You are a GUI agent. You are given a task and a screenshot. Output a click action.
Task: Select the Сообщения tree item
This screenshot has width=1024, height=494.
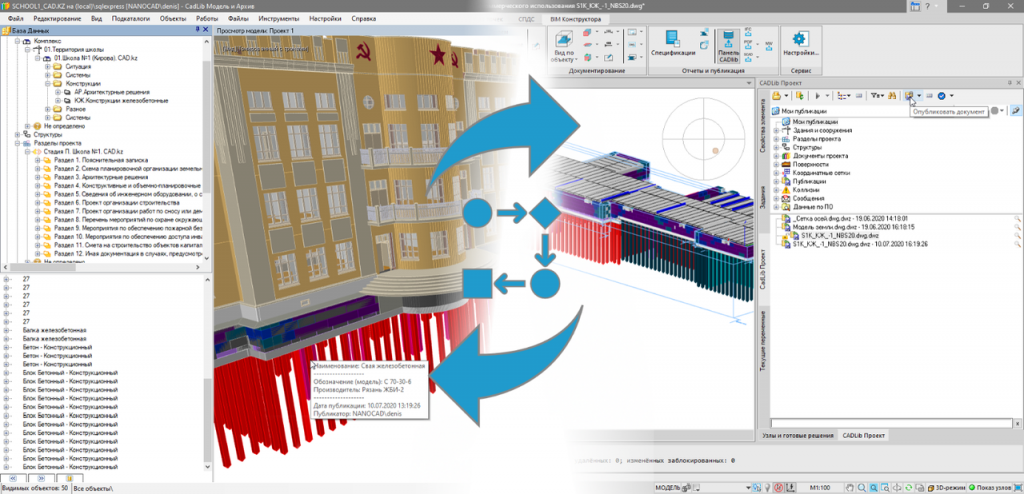(810, 198)
